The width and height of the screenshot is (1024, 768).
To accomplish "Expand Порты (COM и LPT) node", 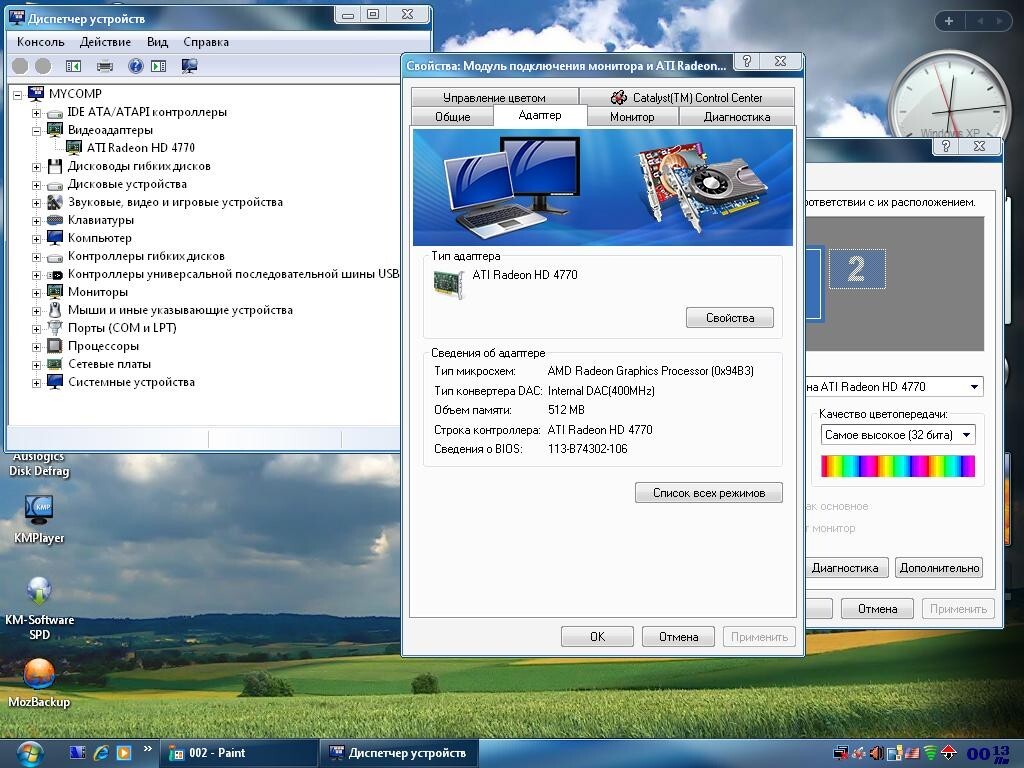I will click(37, 329).
